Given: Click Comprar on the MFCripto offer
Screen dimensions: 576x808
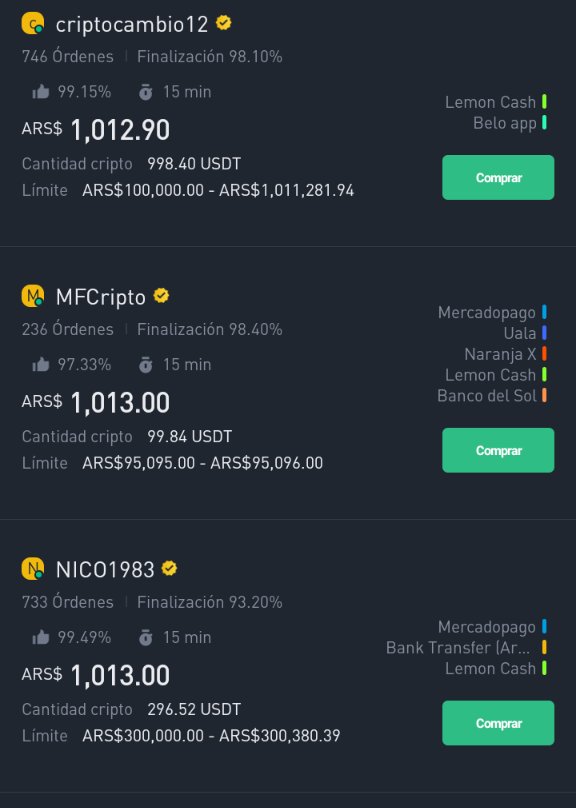Looking at the screenshot, I should (x=498, y=450).
